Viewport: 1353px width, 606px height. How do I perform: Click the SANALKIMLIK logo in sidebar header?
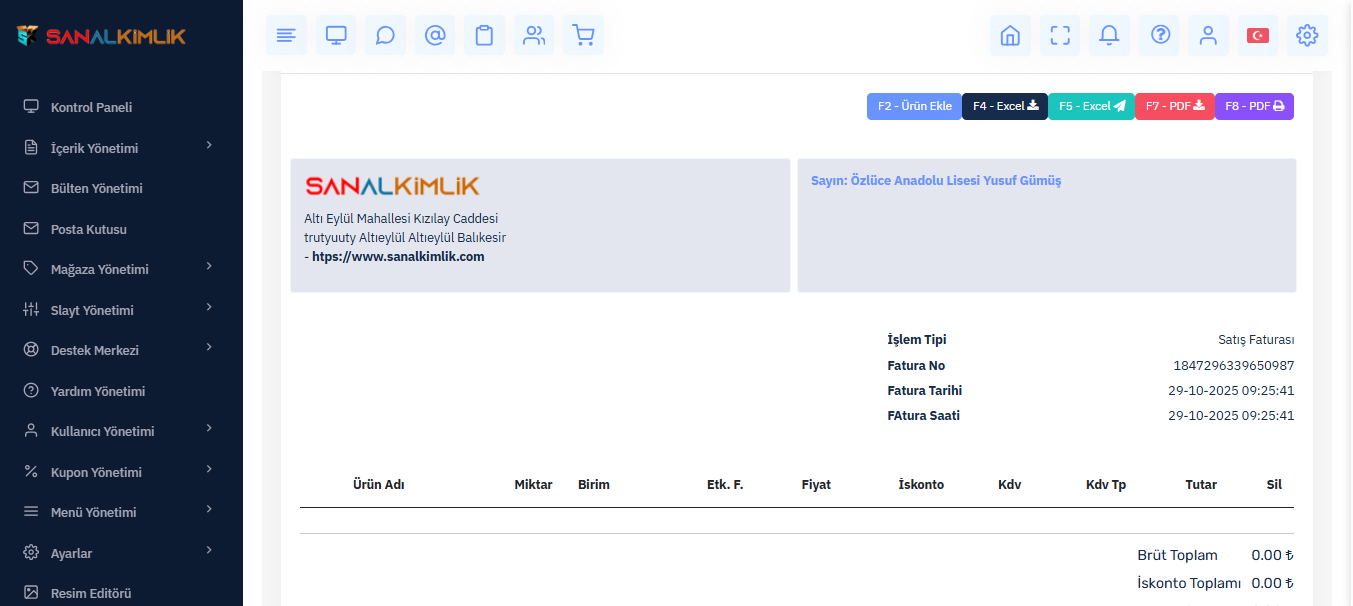pyautogui.click(x=102, y=36)
